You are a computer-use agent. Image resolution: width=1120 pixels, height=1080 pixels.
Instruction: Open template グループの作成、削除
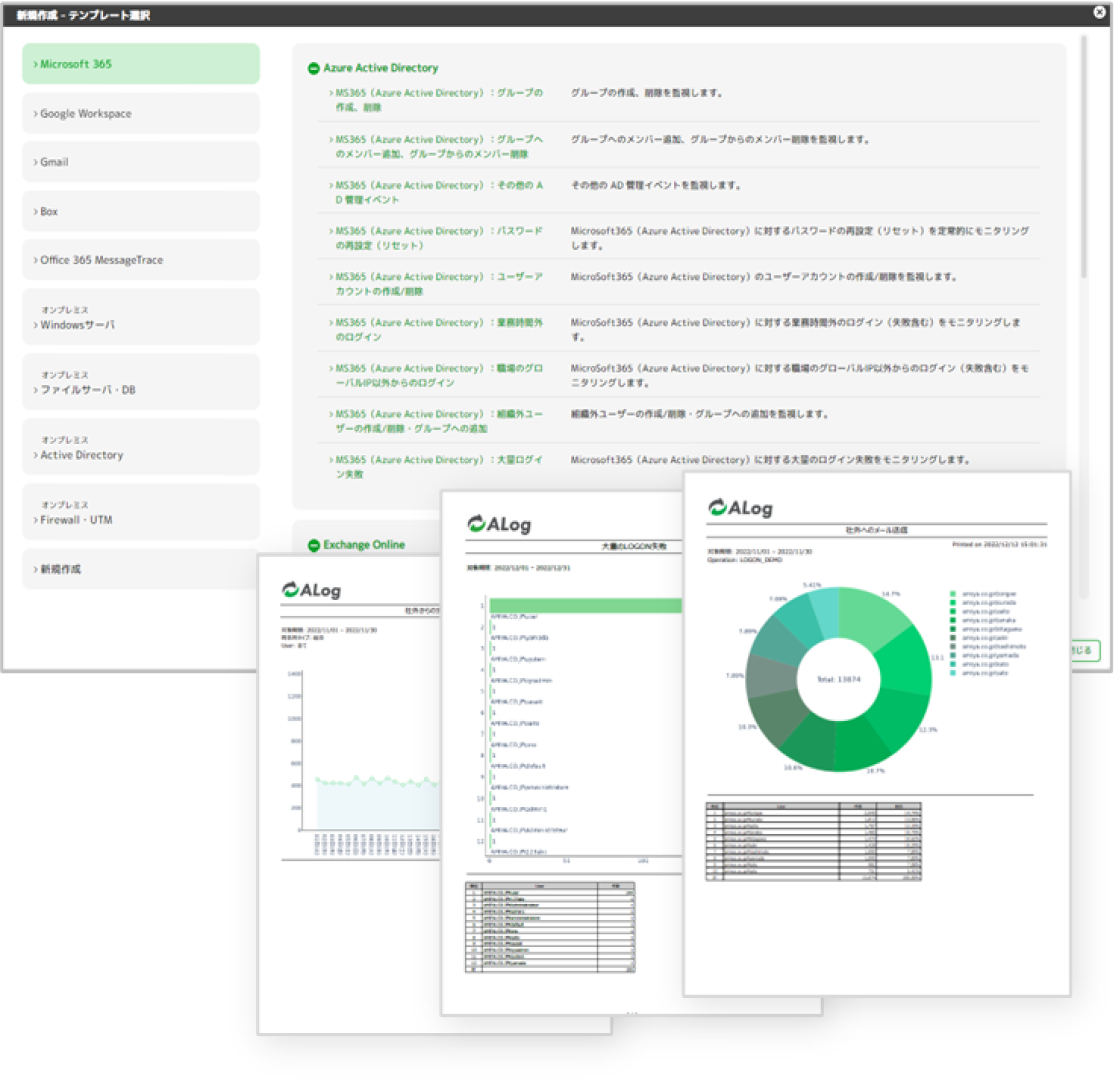pyautogui.click(x=437, y=100)
